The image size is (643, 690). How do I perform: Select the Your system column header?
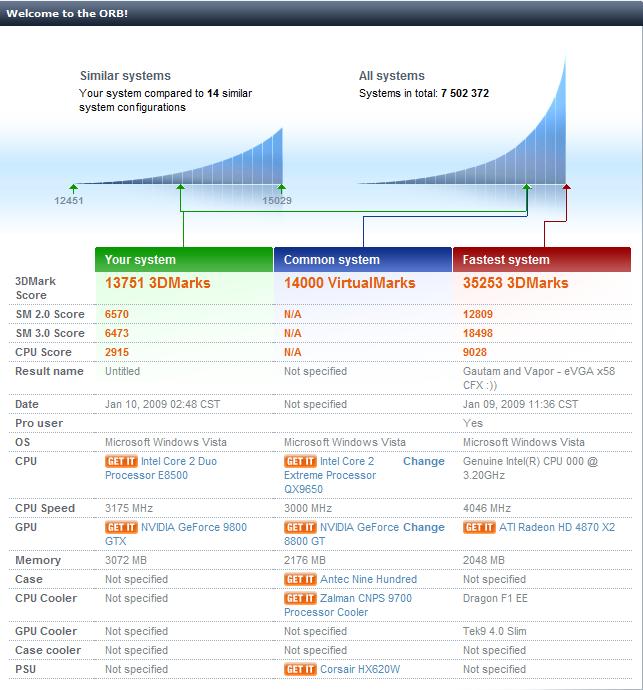184,260
